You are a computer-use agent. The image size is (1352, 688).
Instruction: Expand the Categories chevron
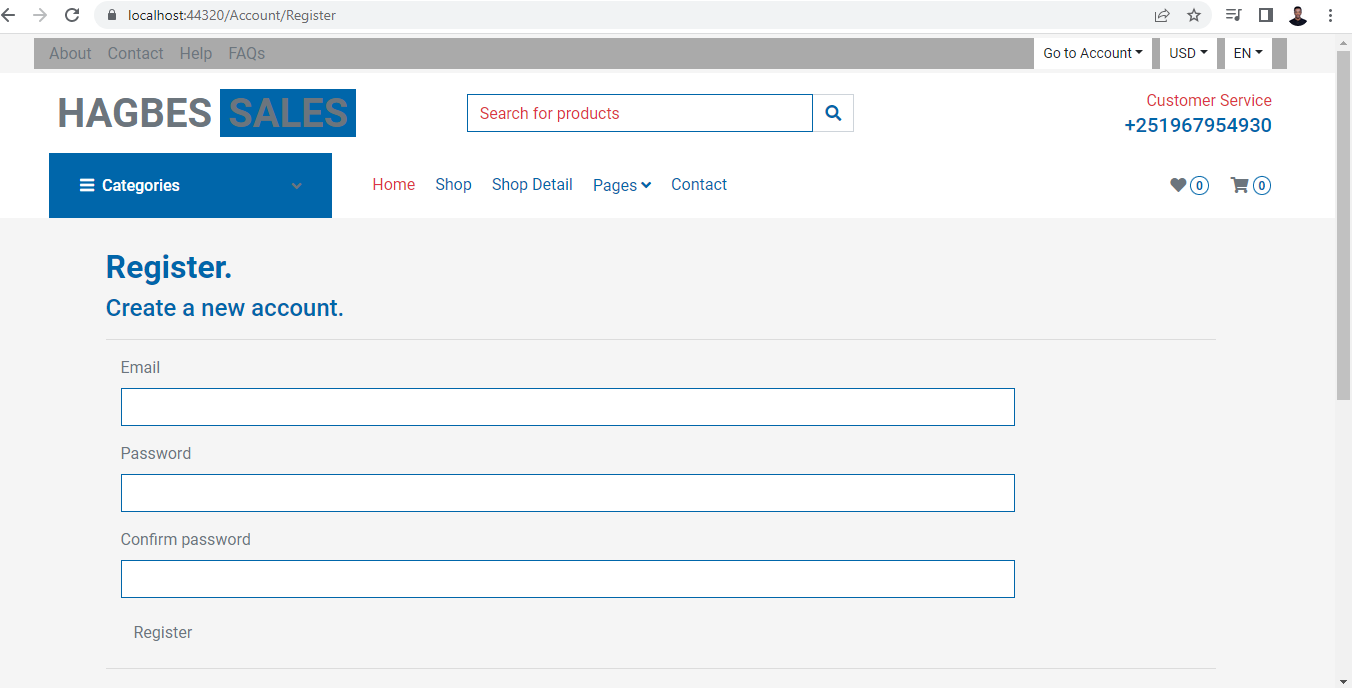tap(296, 186)
